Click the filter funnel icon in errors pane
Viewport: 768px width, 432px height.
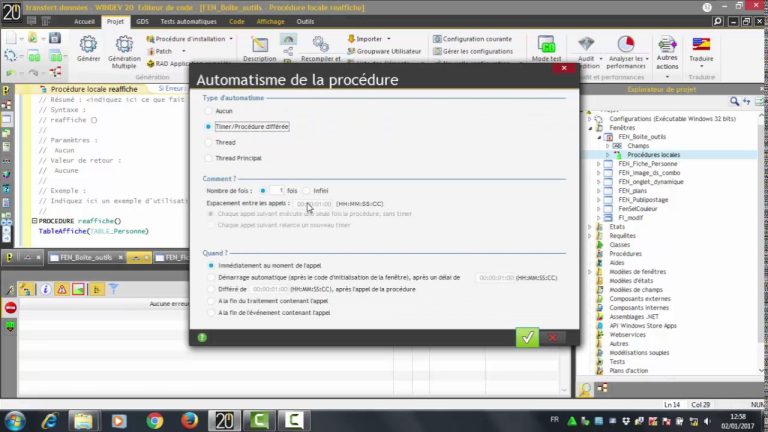coord(113,289)
